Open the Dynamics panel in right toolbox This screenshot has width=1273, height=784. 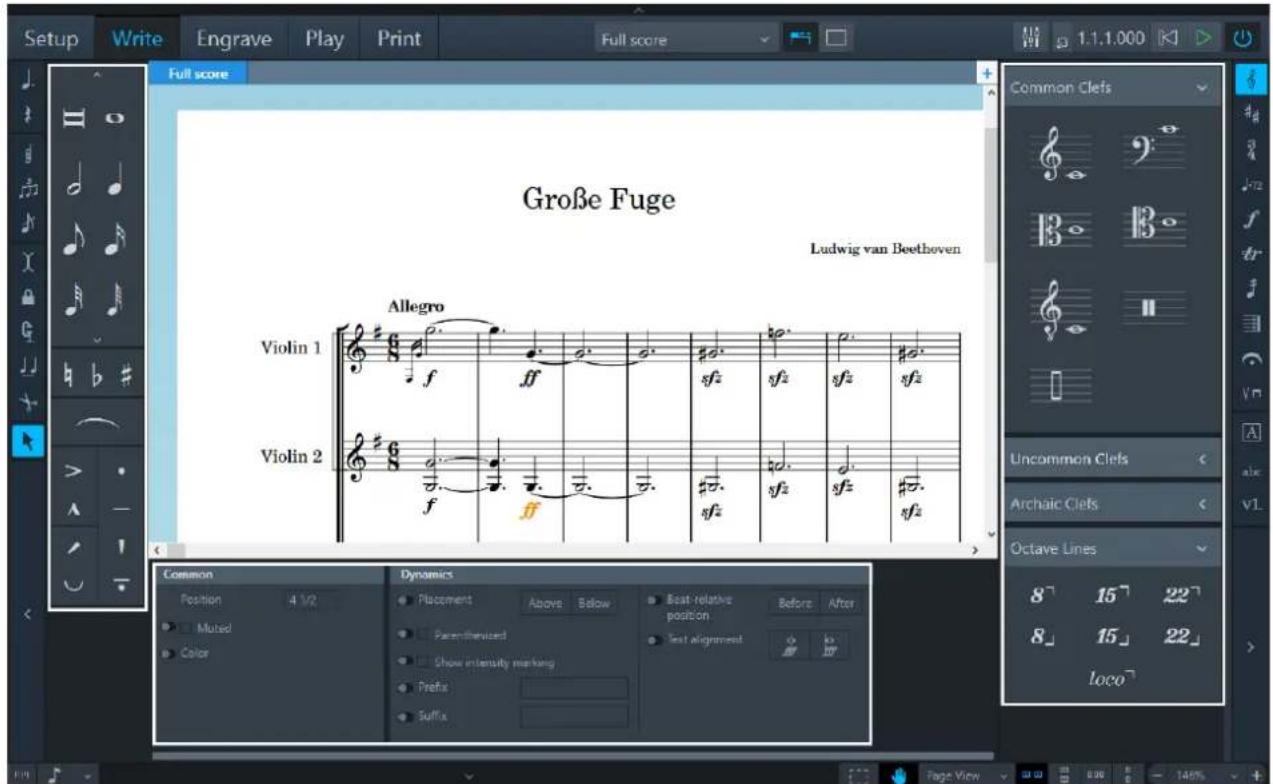(x=1249, y=218)
